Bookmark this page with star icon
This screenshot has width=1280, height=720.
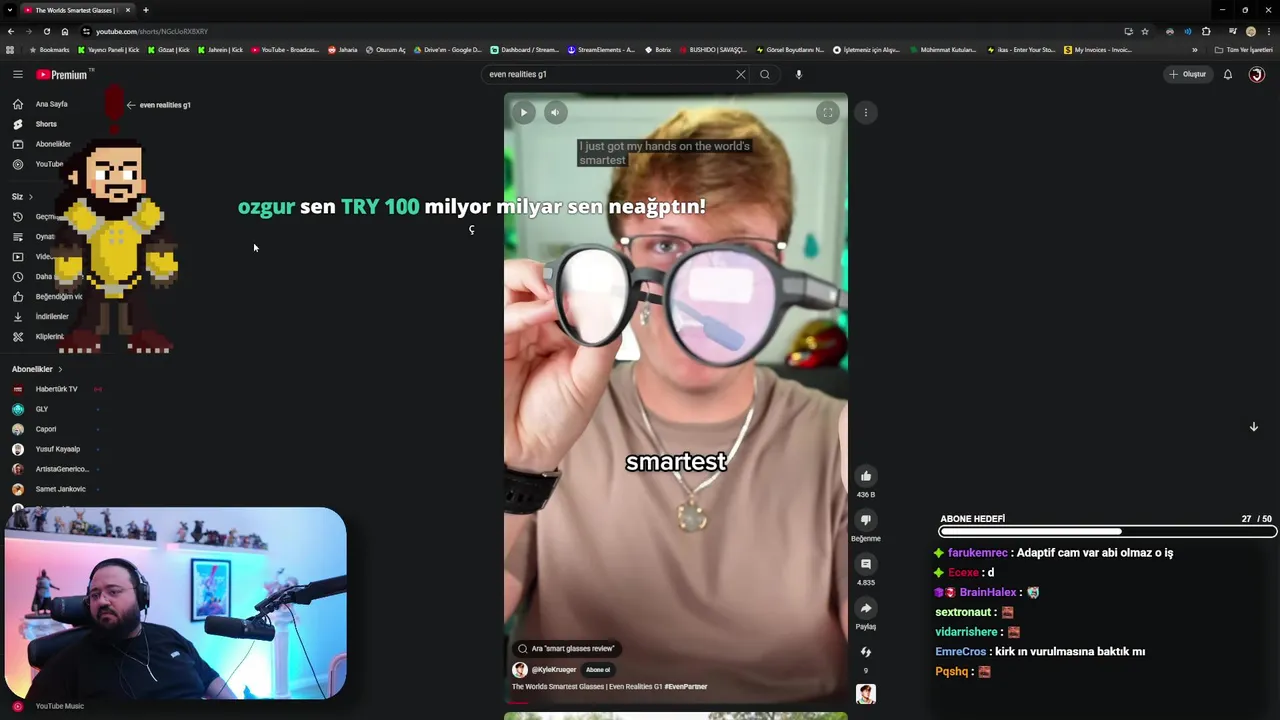(x=1145, y=31)
